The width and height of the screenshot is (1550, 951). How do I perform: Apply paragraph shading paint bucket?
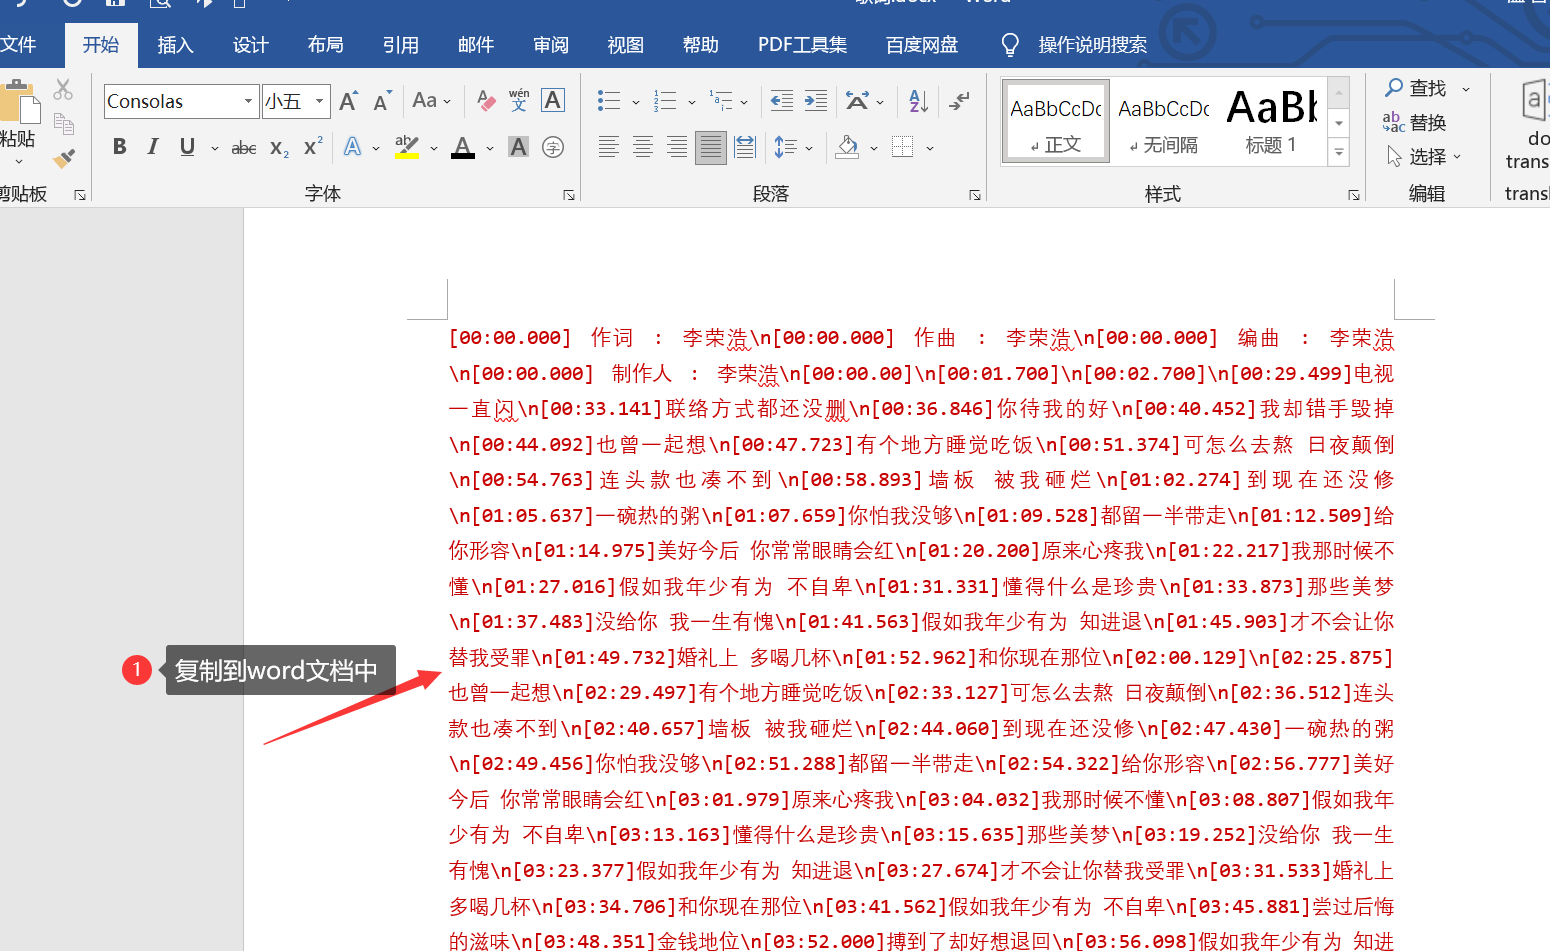point(848,147)
